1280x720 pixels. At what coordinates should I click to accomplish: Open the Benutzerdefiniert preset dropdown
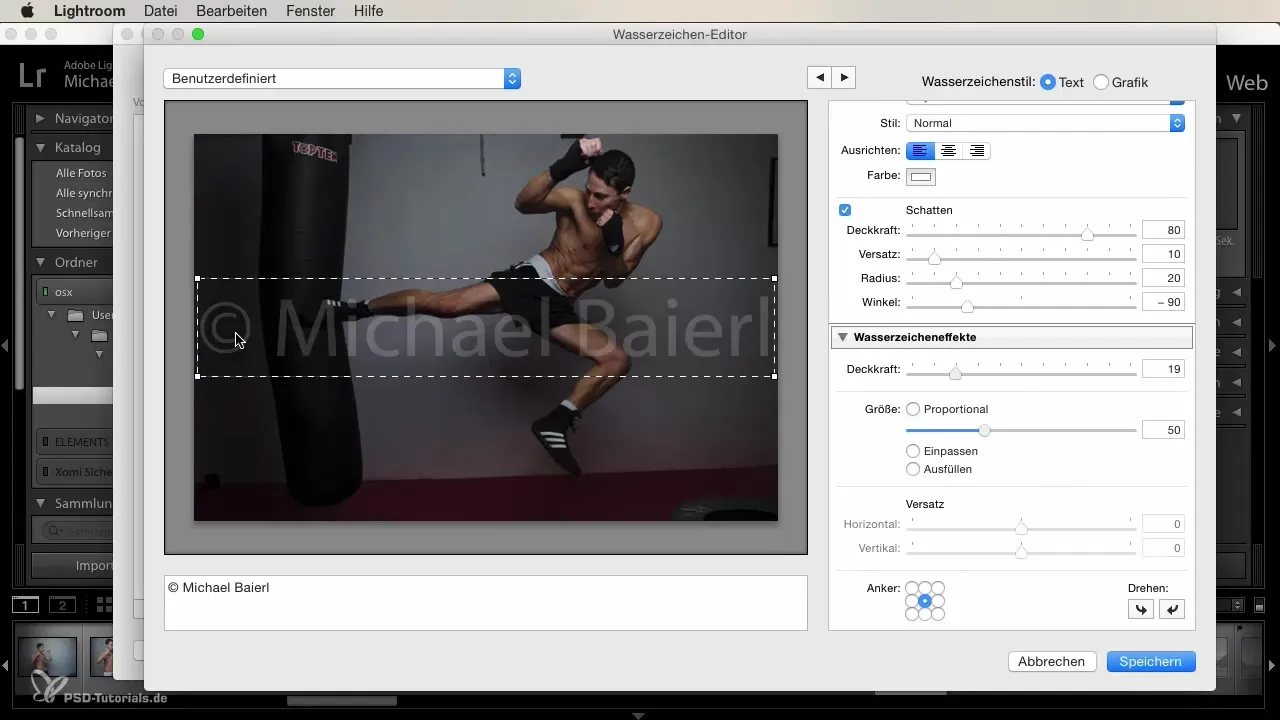click(x=342, y=78)
